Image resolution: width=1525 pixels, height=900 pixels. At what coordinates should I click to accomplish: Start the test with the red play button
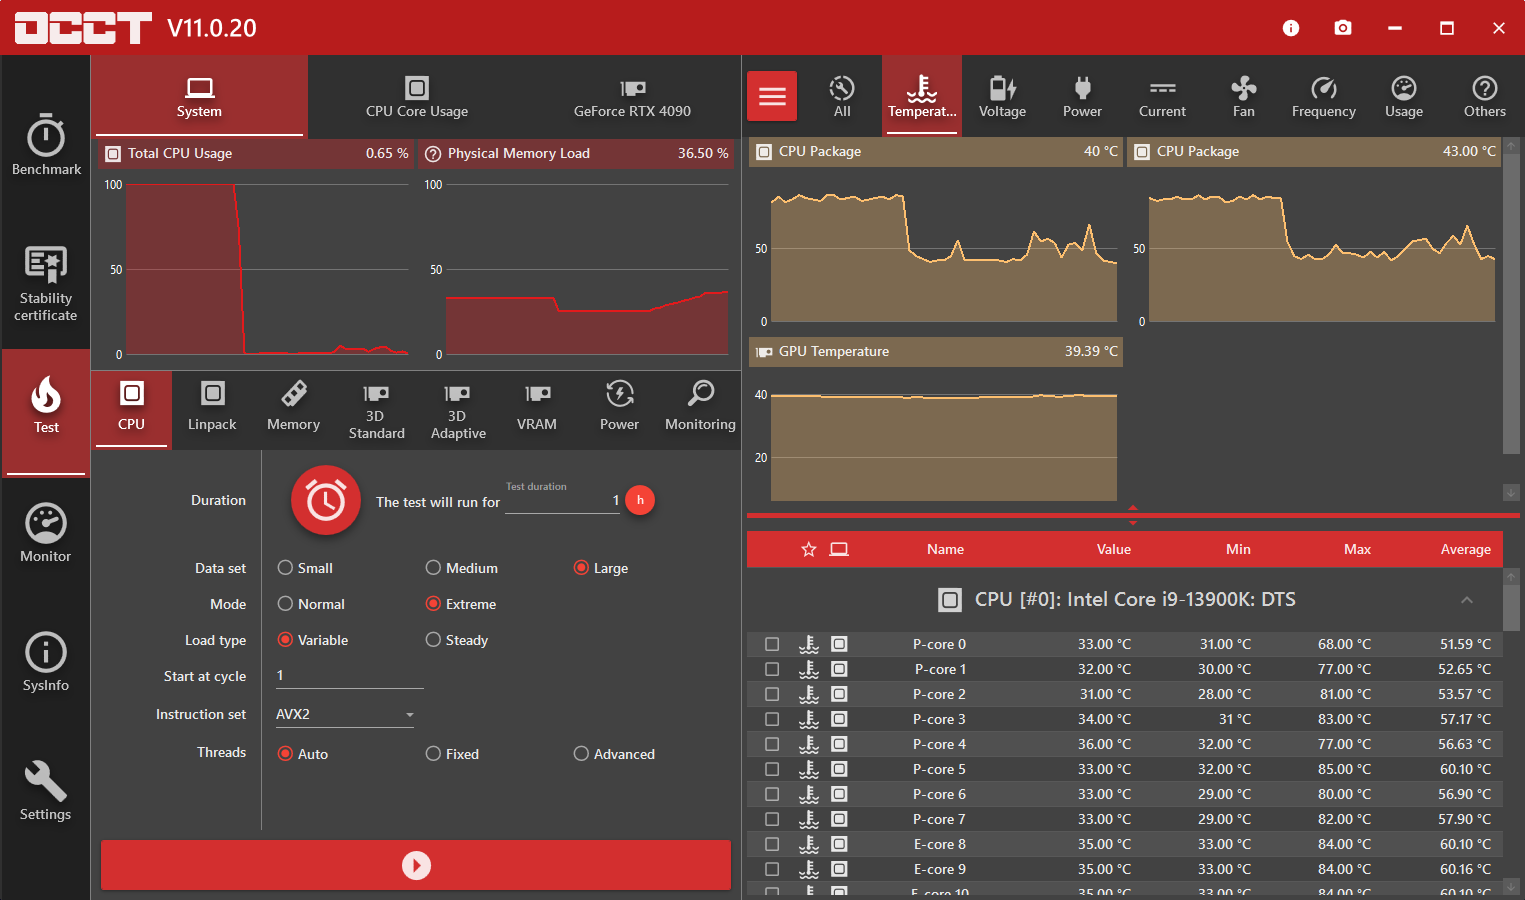(416, 865)
